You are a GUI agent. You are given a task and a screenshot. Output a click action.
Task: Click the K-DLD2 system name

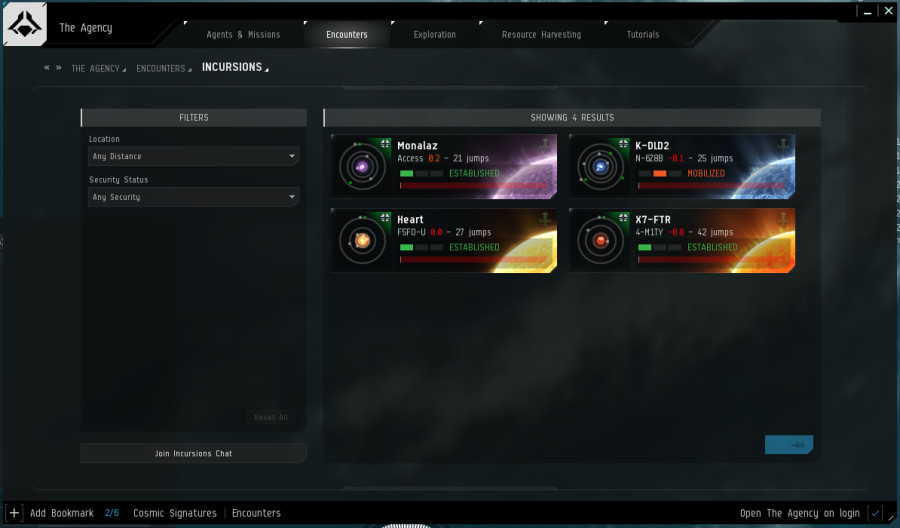(x=652, y=146)
